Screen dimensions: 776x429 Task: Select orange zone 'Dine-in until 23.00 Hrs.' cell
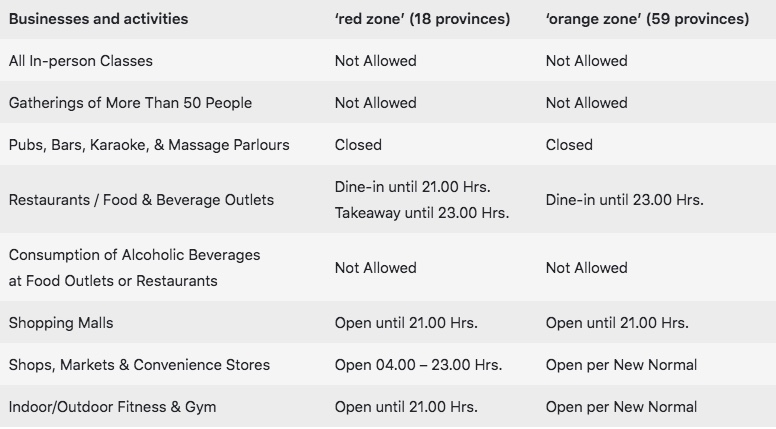coord(624,200)
